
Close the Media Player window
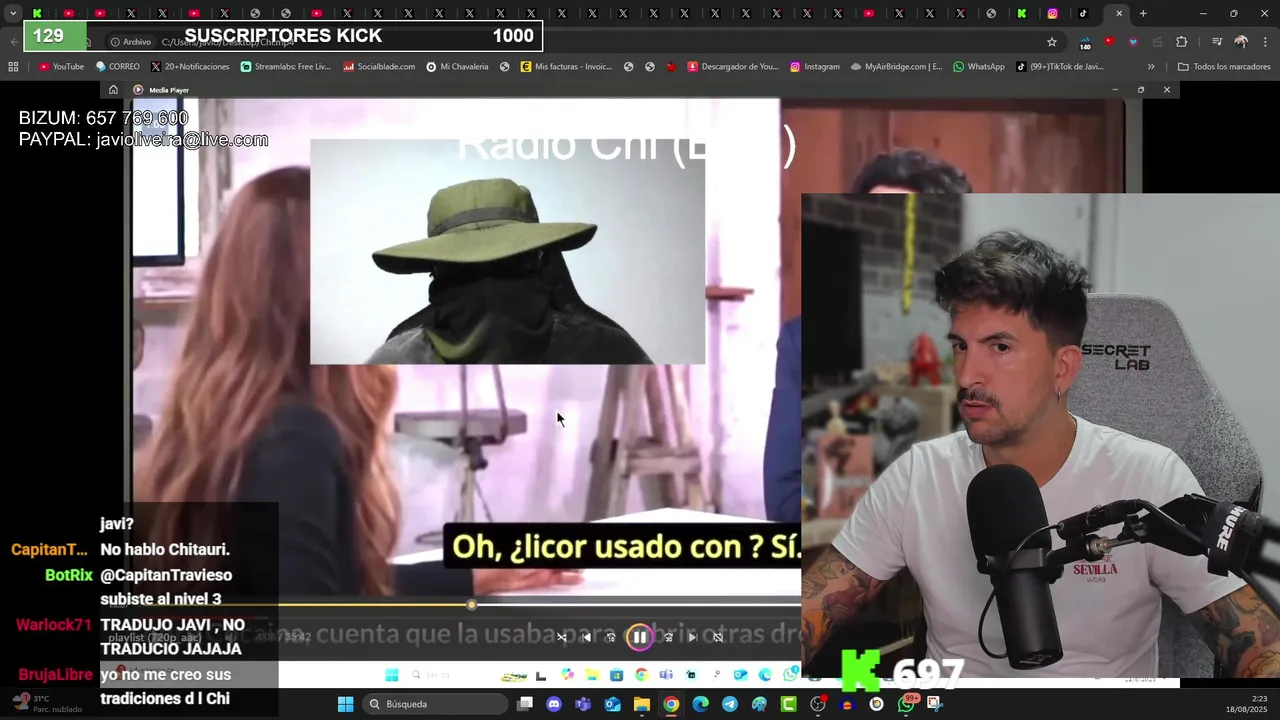(x=1166, y=90)
